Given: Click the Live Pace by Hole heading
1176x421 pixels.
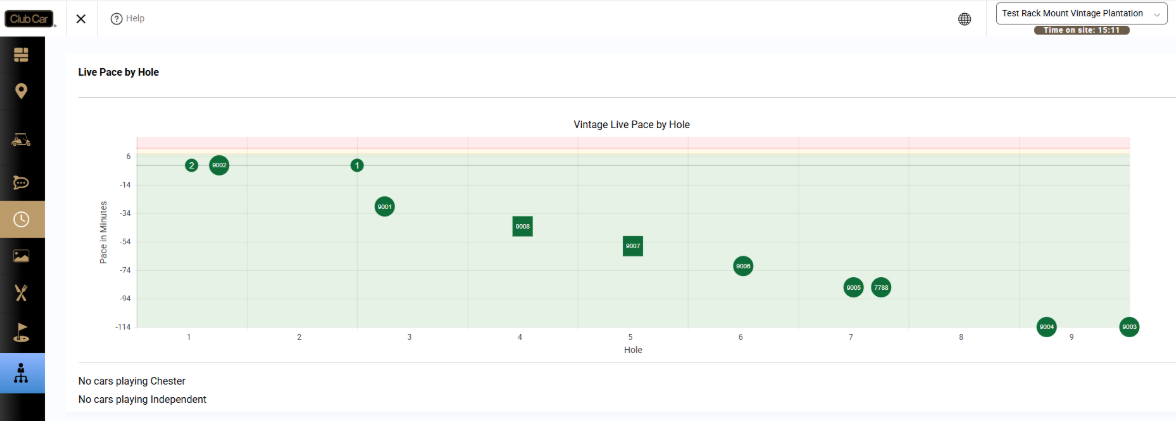Looking at the screenshot, I should coord(118,73).
